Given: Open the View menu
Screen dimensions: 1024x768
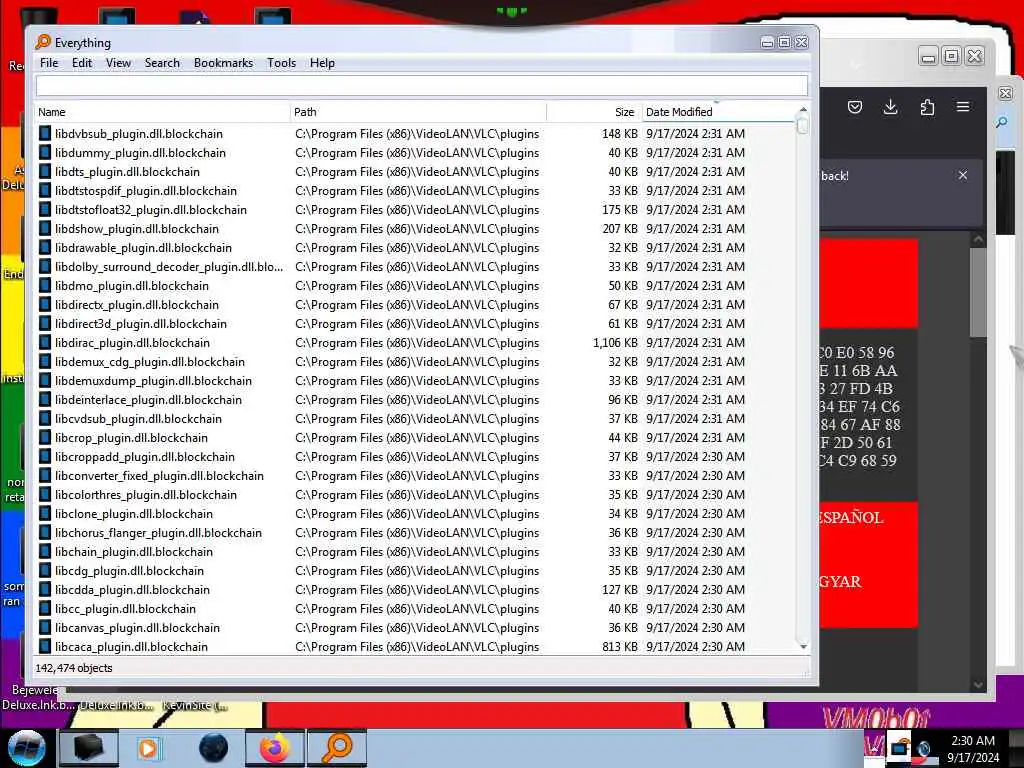Looking at the screenshot, I should click(x=118, y=63).
